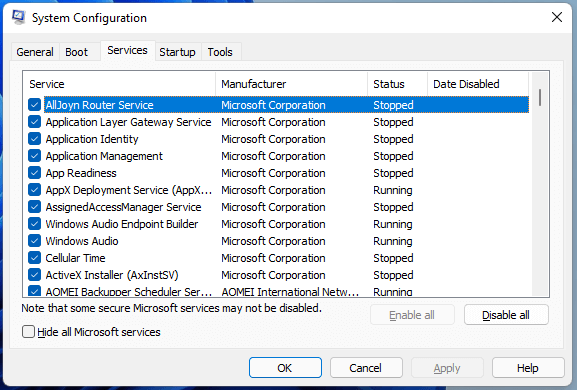Click the System Configuration title bar icon
Image resolution: width=577 pixels, height=390 pixels.
(x=18, y=17)
